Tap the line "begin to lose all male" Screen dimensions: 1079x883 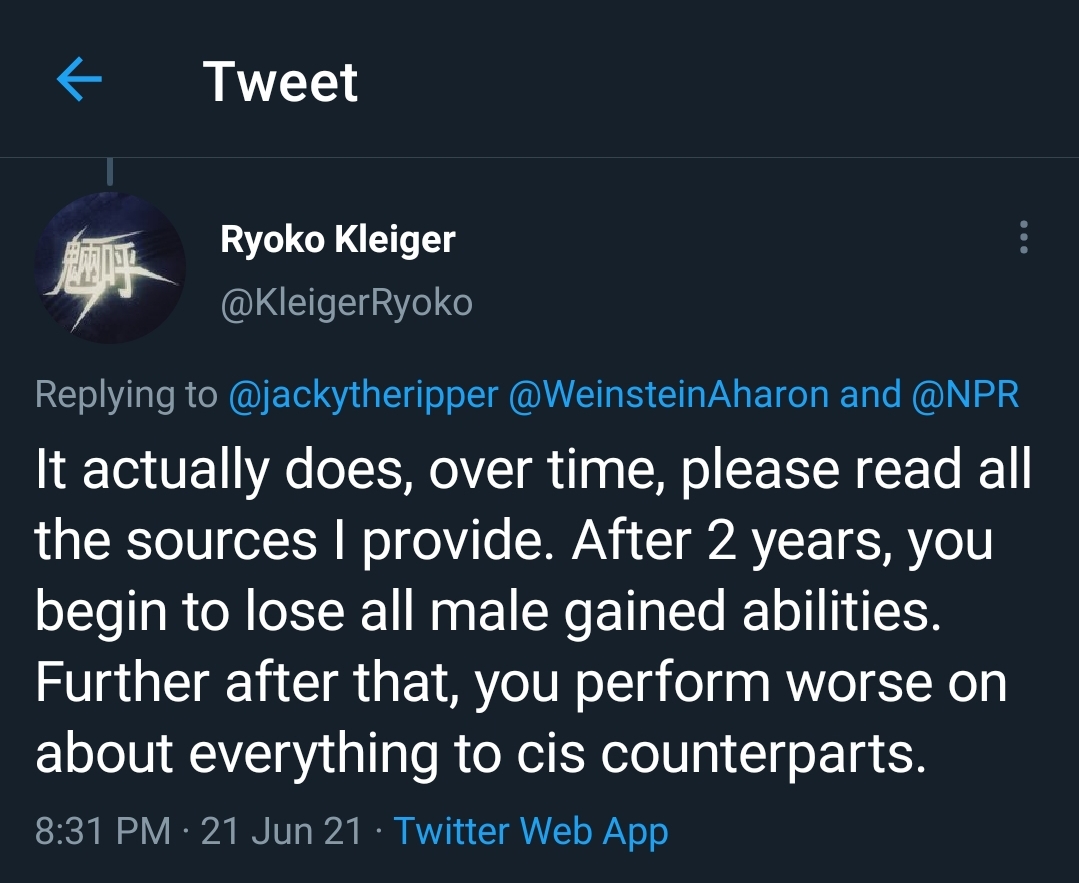[488, 612]
